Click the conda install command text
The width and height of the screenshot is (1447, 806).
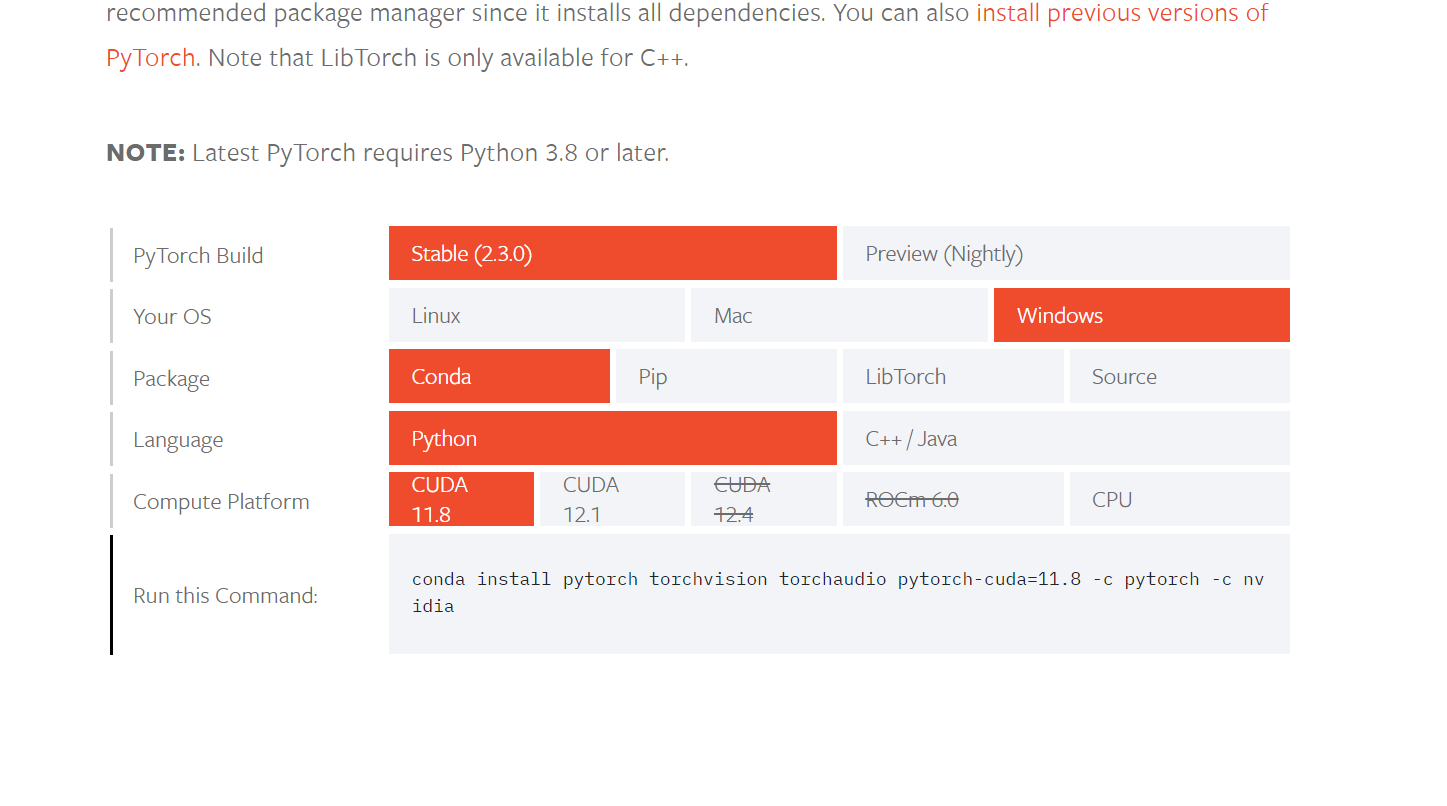click(838, 592)
